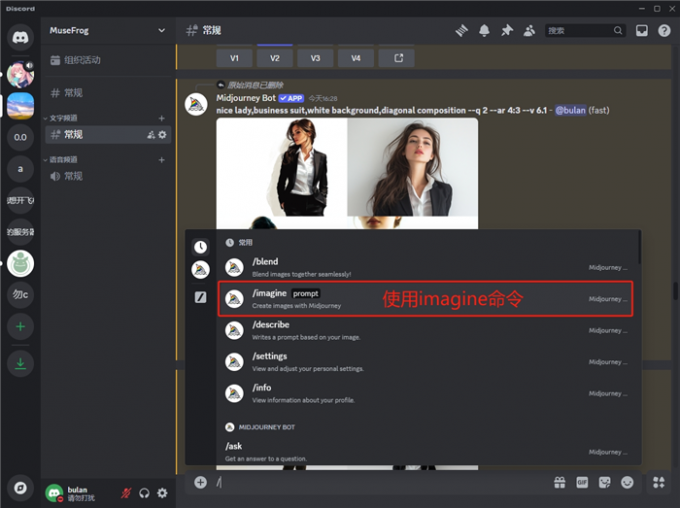Click the search field in header
This screenshot has height=508, width=680.
[585, 30]
